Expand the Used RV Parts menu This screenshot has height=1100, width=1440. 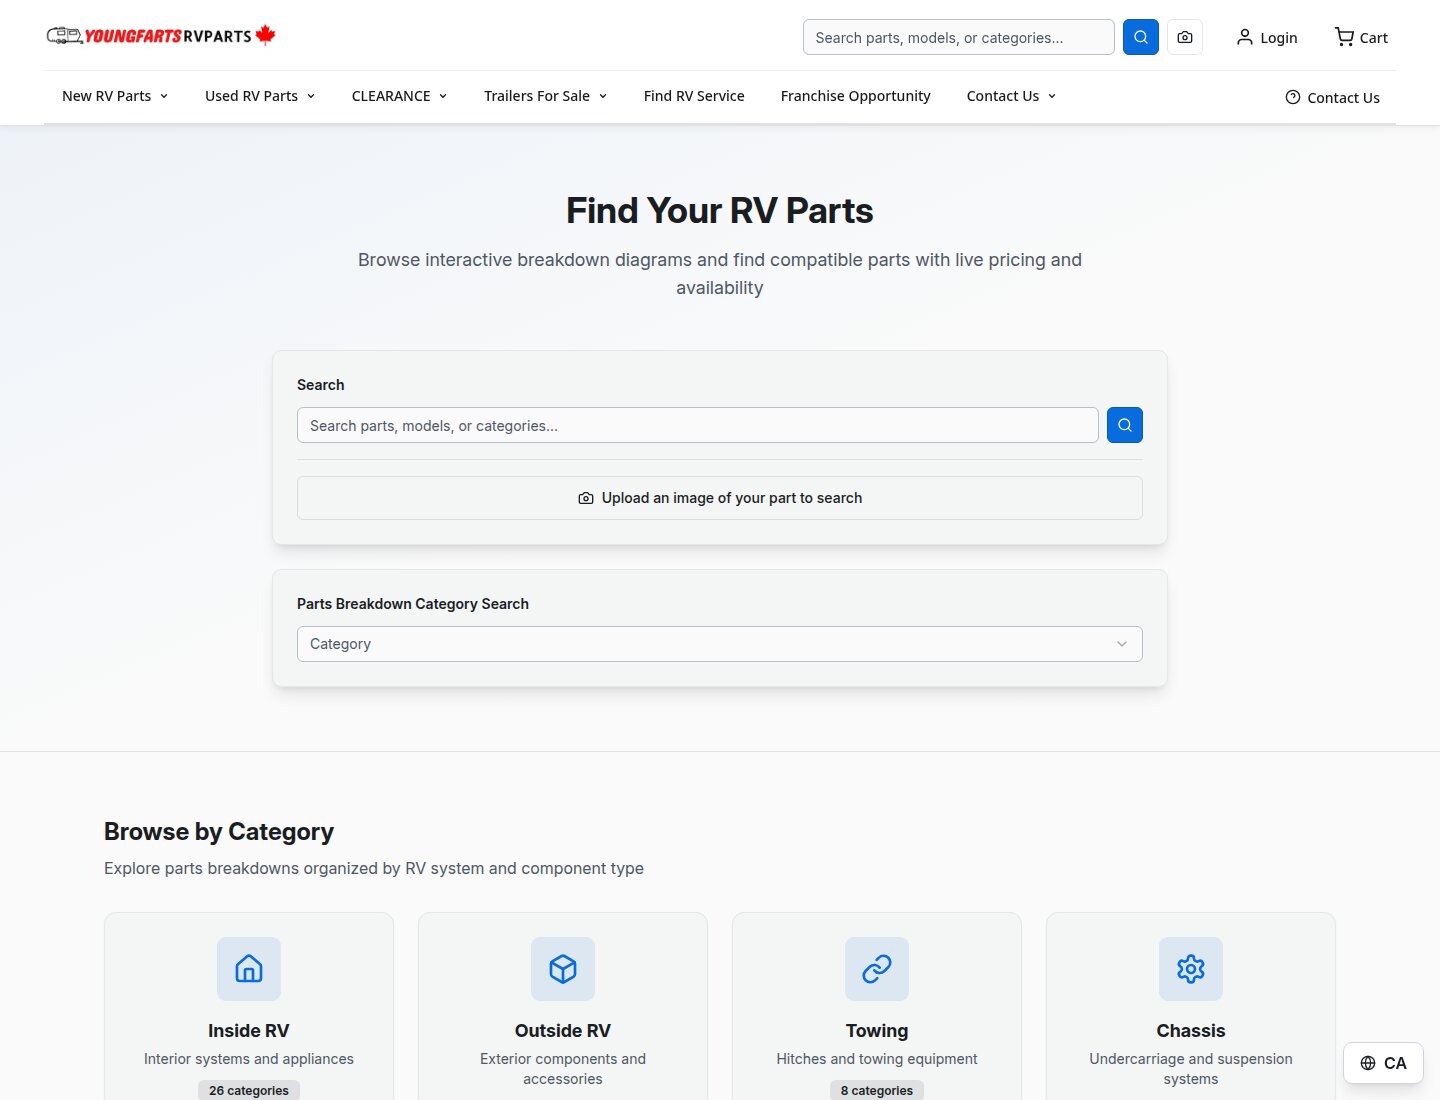[x=260, y=96]
